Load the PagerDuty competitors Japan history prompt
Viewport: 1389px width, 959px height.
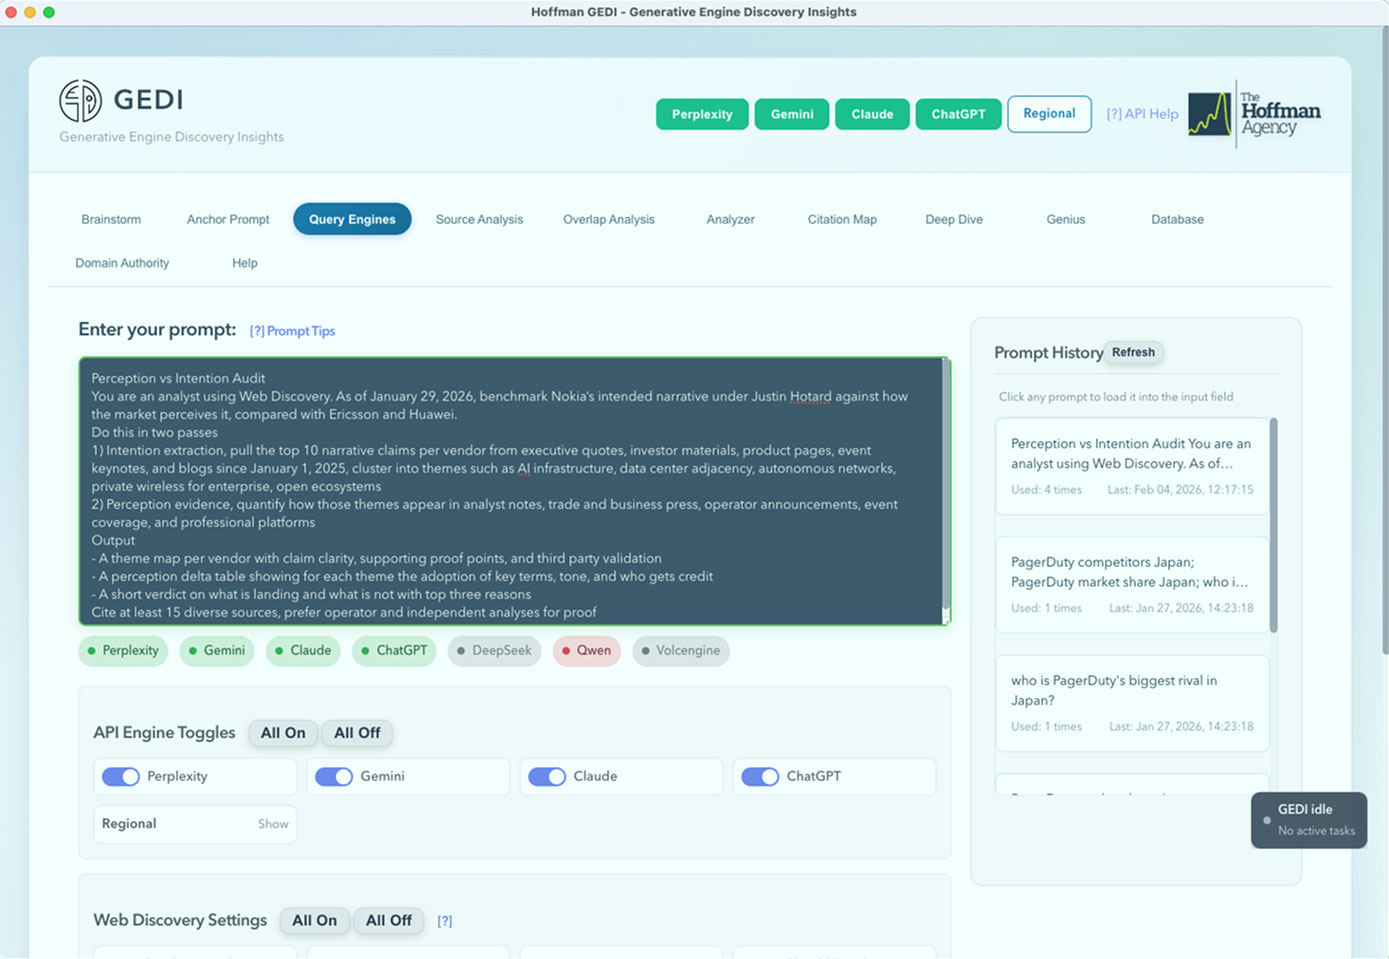tap(1132, 584)
